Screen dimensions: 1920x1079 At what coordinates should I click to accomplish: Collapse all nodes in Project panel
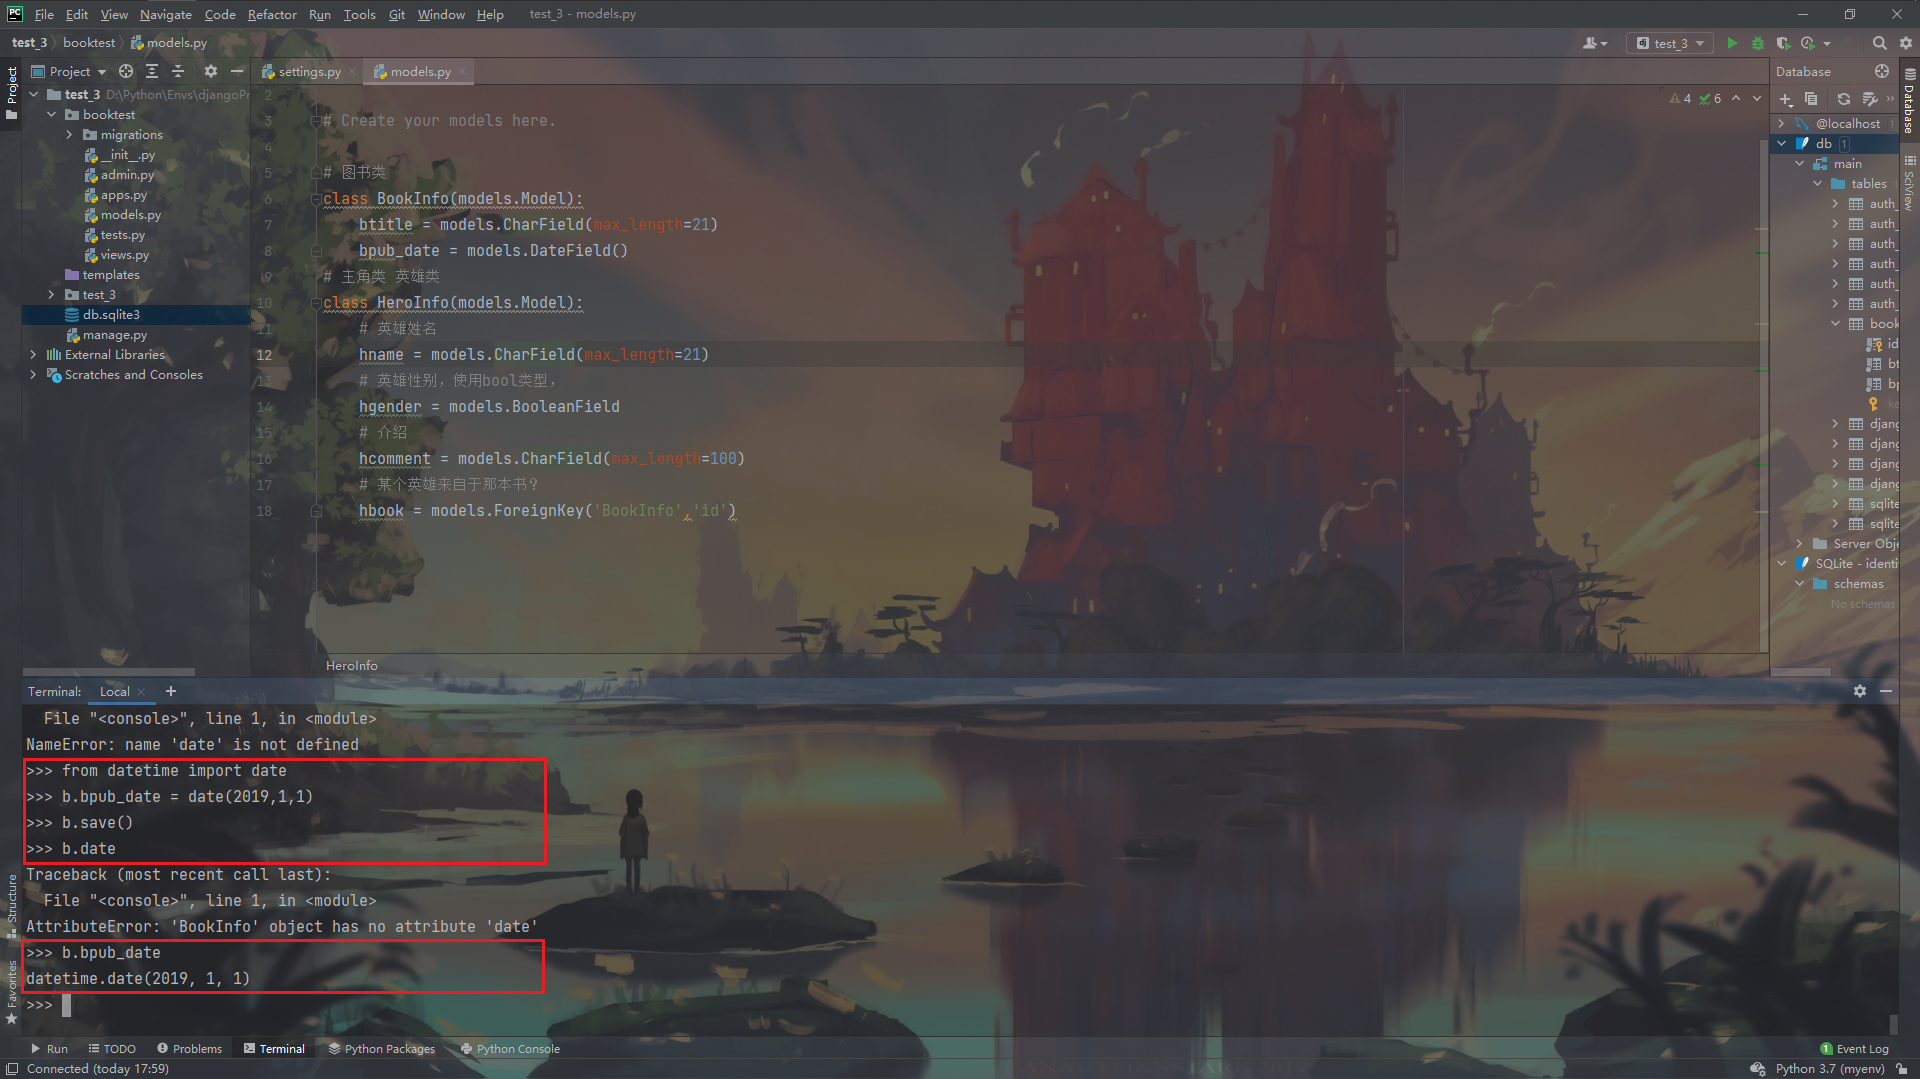click(x=178, y=71)
